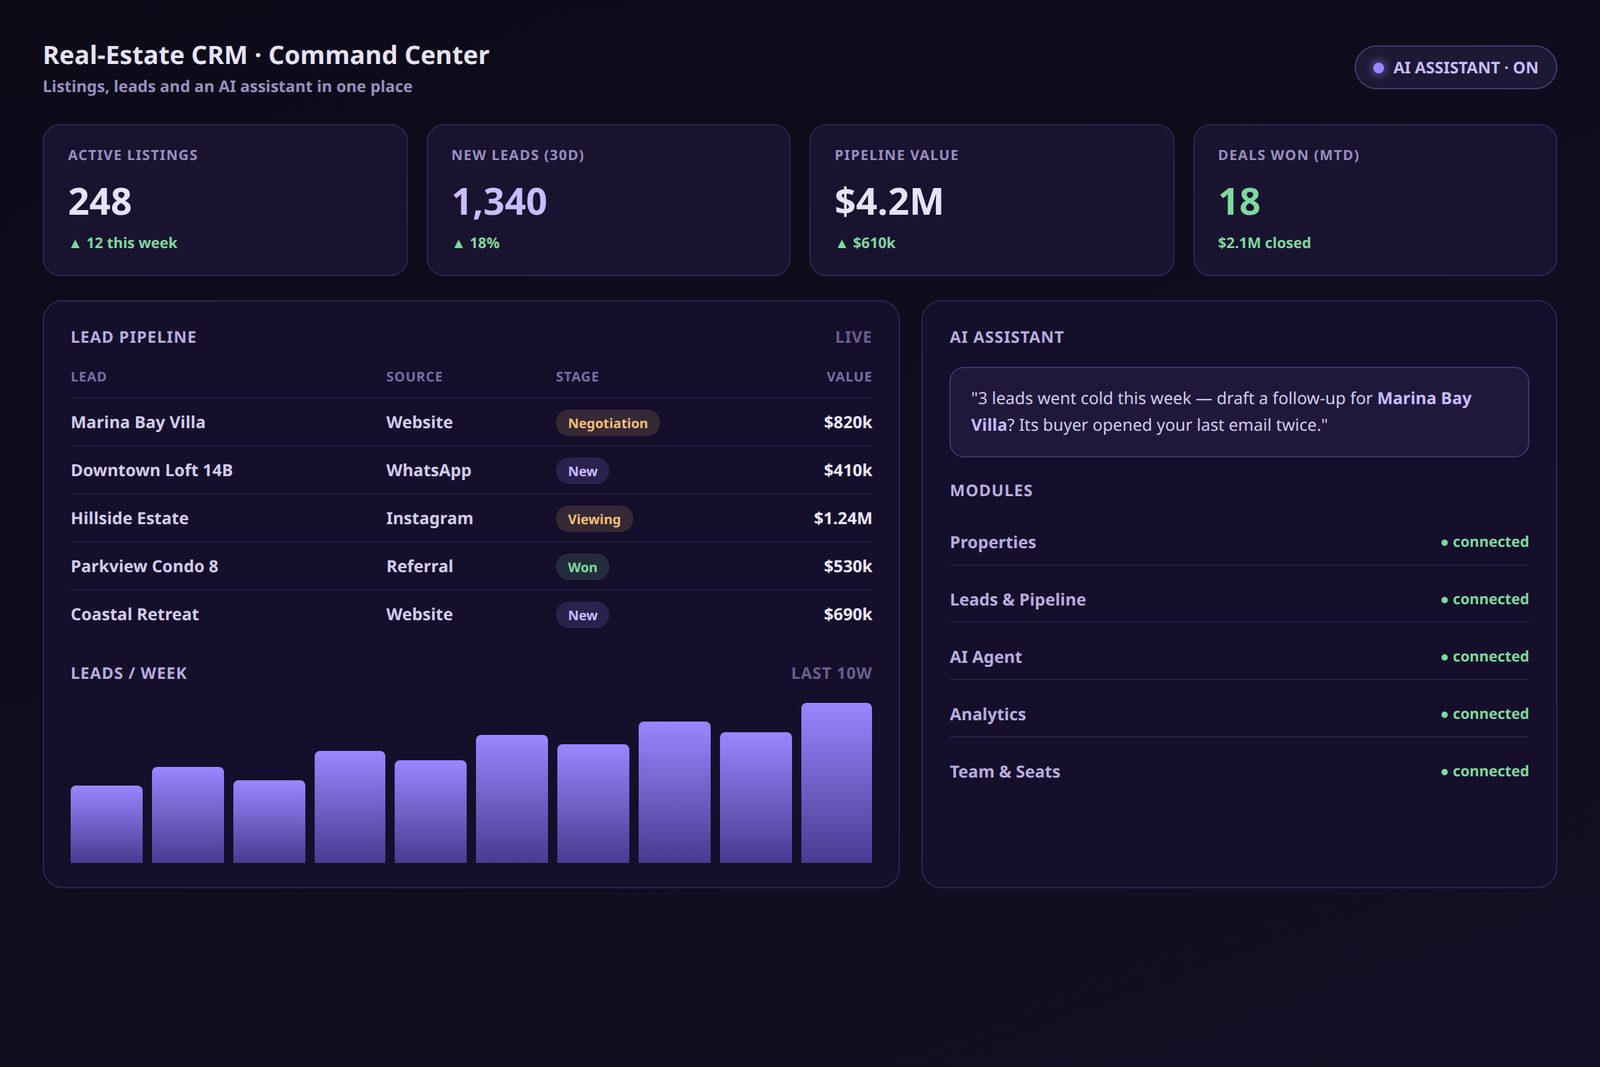Click the Negotiation stage badge

pyautogui.click(x=608, y=423)
